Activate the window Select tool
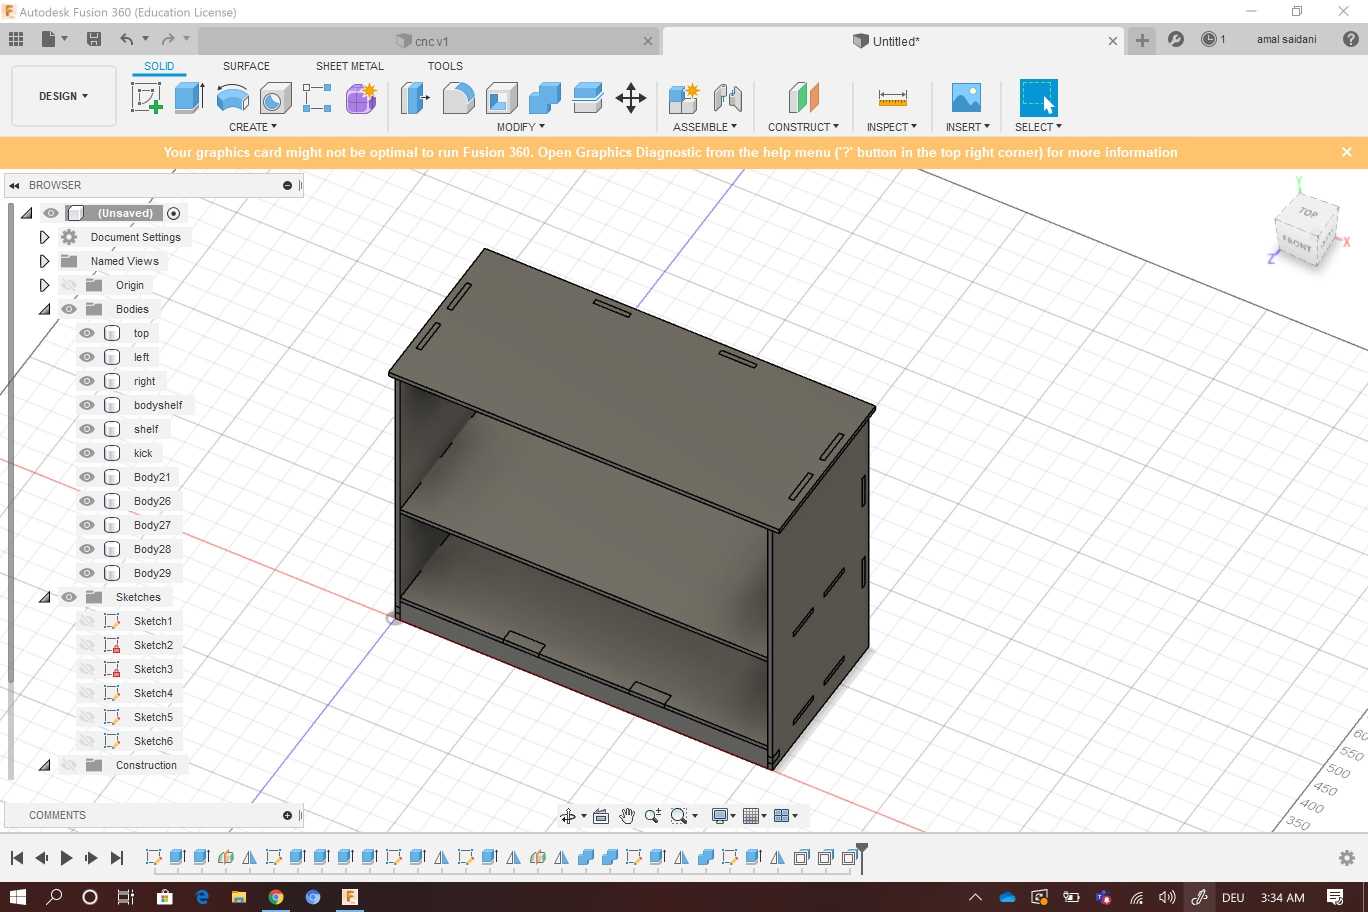Image resolution: width=1368 pixels, height=912 pixels. coord(1038,98)
